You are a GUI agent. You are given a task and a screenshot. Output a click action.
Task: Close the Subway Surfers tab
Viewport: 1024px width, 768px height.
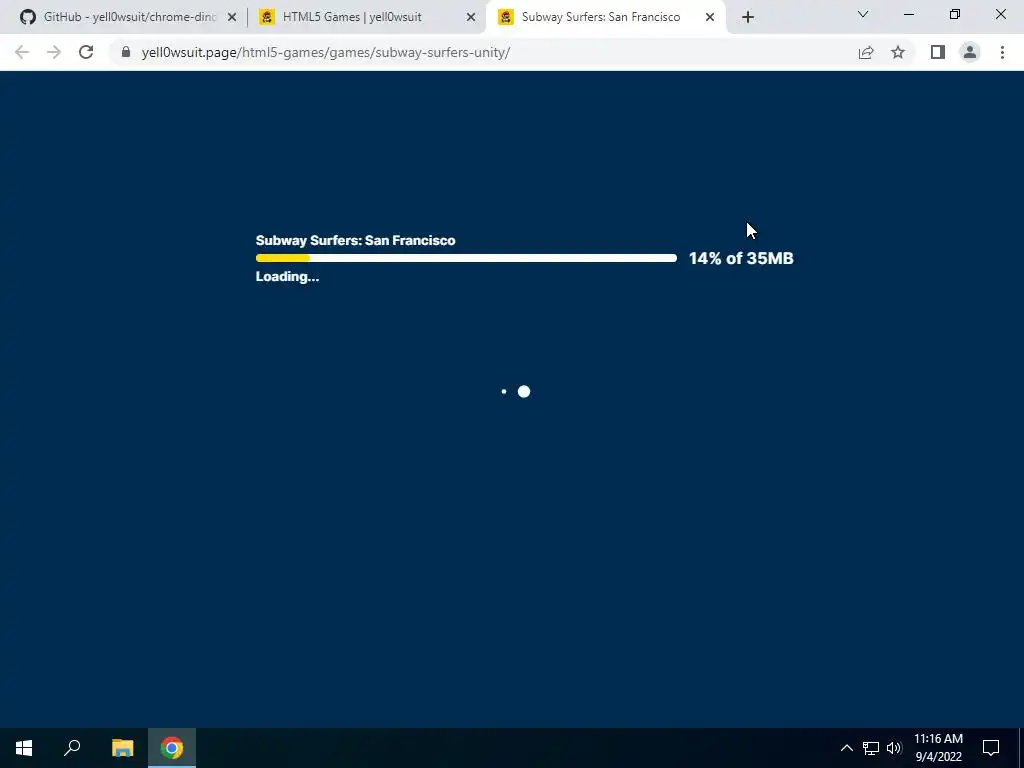click(x=710, y=17)
